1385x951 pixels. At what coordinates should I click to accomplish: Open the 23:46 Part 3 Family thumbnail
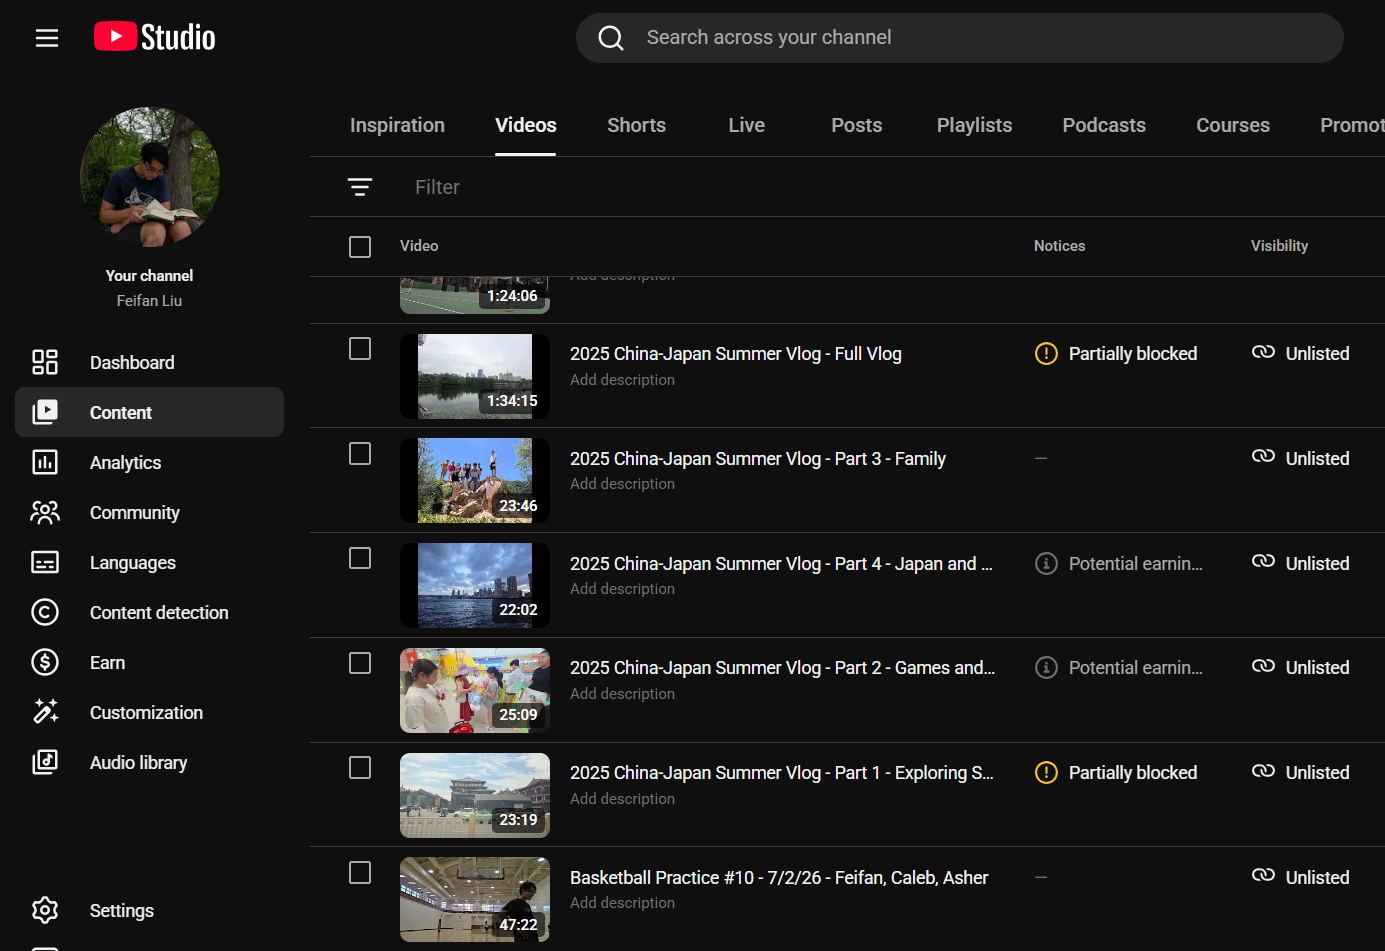(x=475, y=481)
